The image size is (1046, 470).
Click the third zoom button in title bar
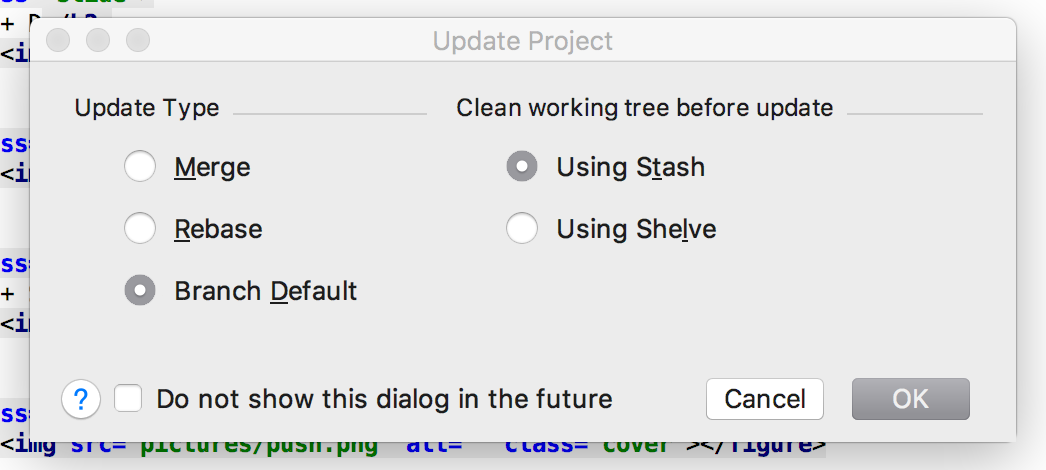coord(138,40)
